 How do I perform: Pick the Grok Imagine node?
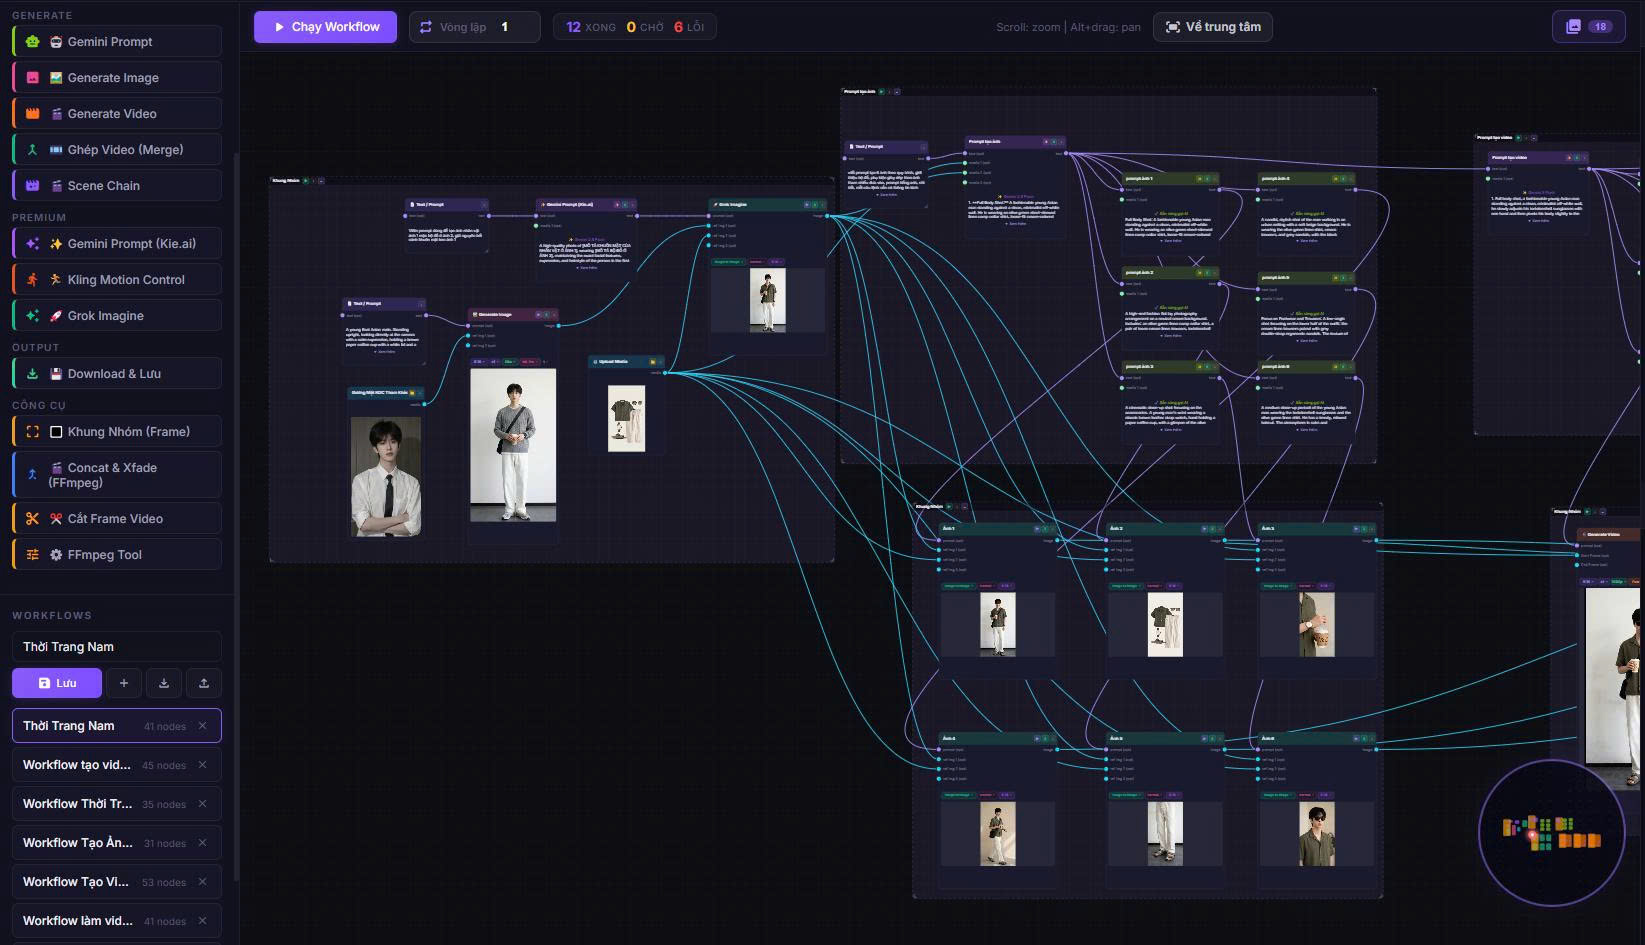117,315
